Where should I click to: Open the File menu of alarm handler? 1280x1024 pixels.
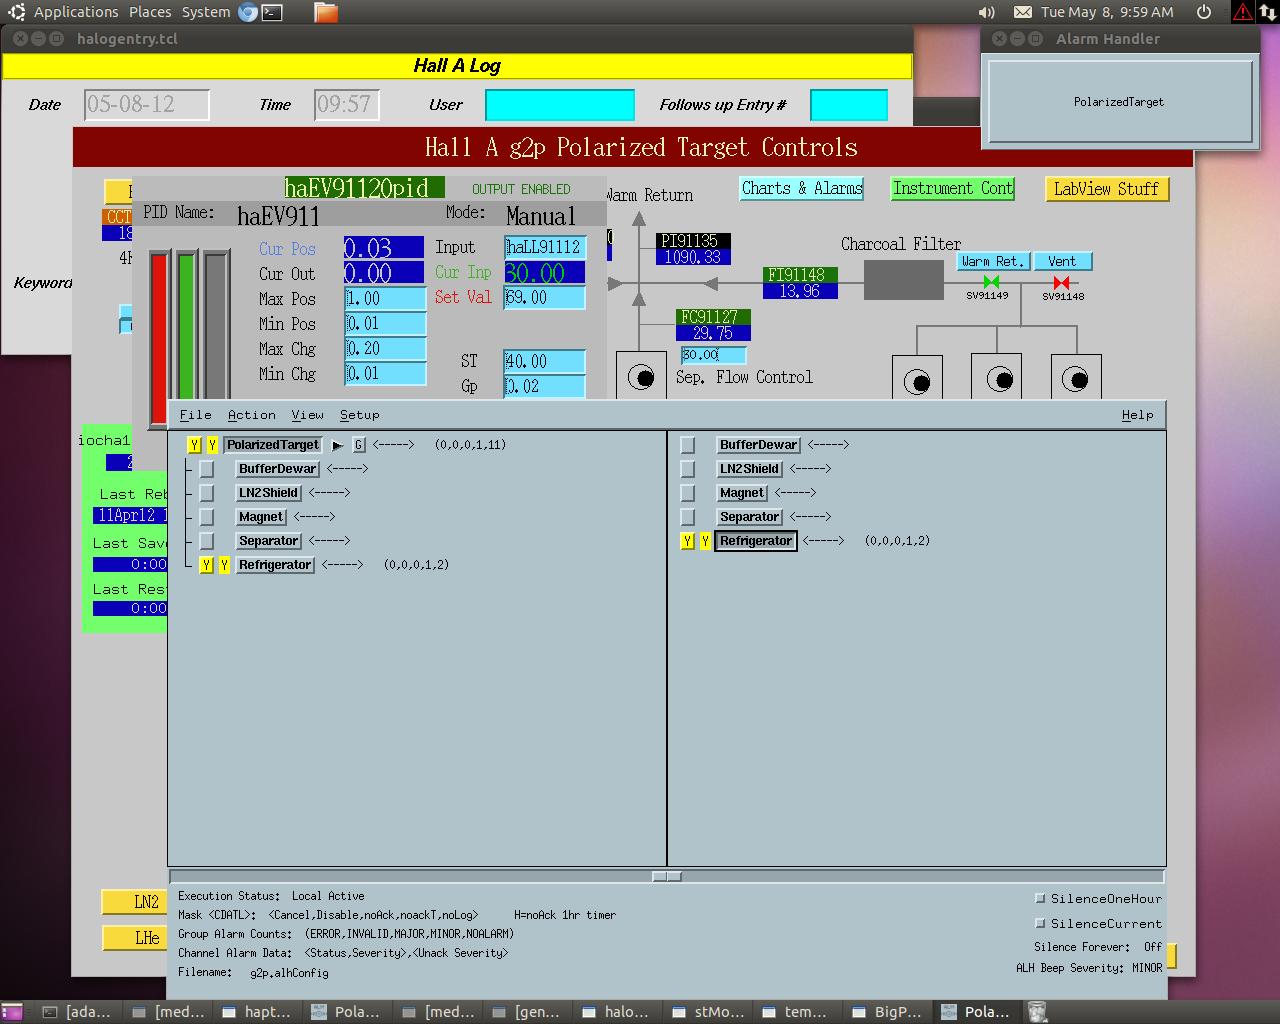point(195,415)
